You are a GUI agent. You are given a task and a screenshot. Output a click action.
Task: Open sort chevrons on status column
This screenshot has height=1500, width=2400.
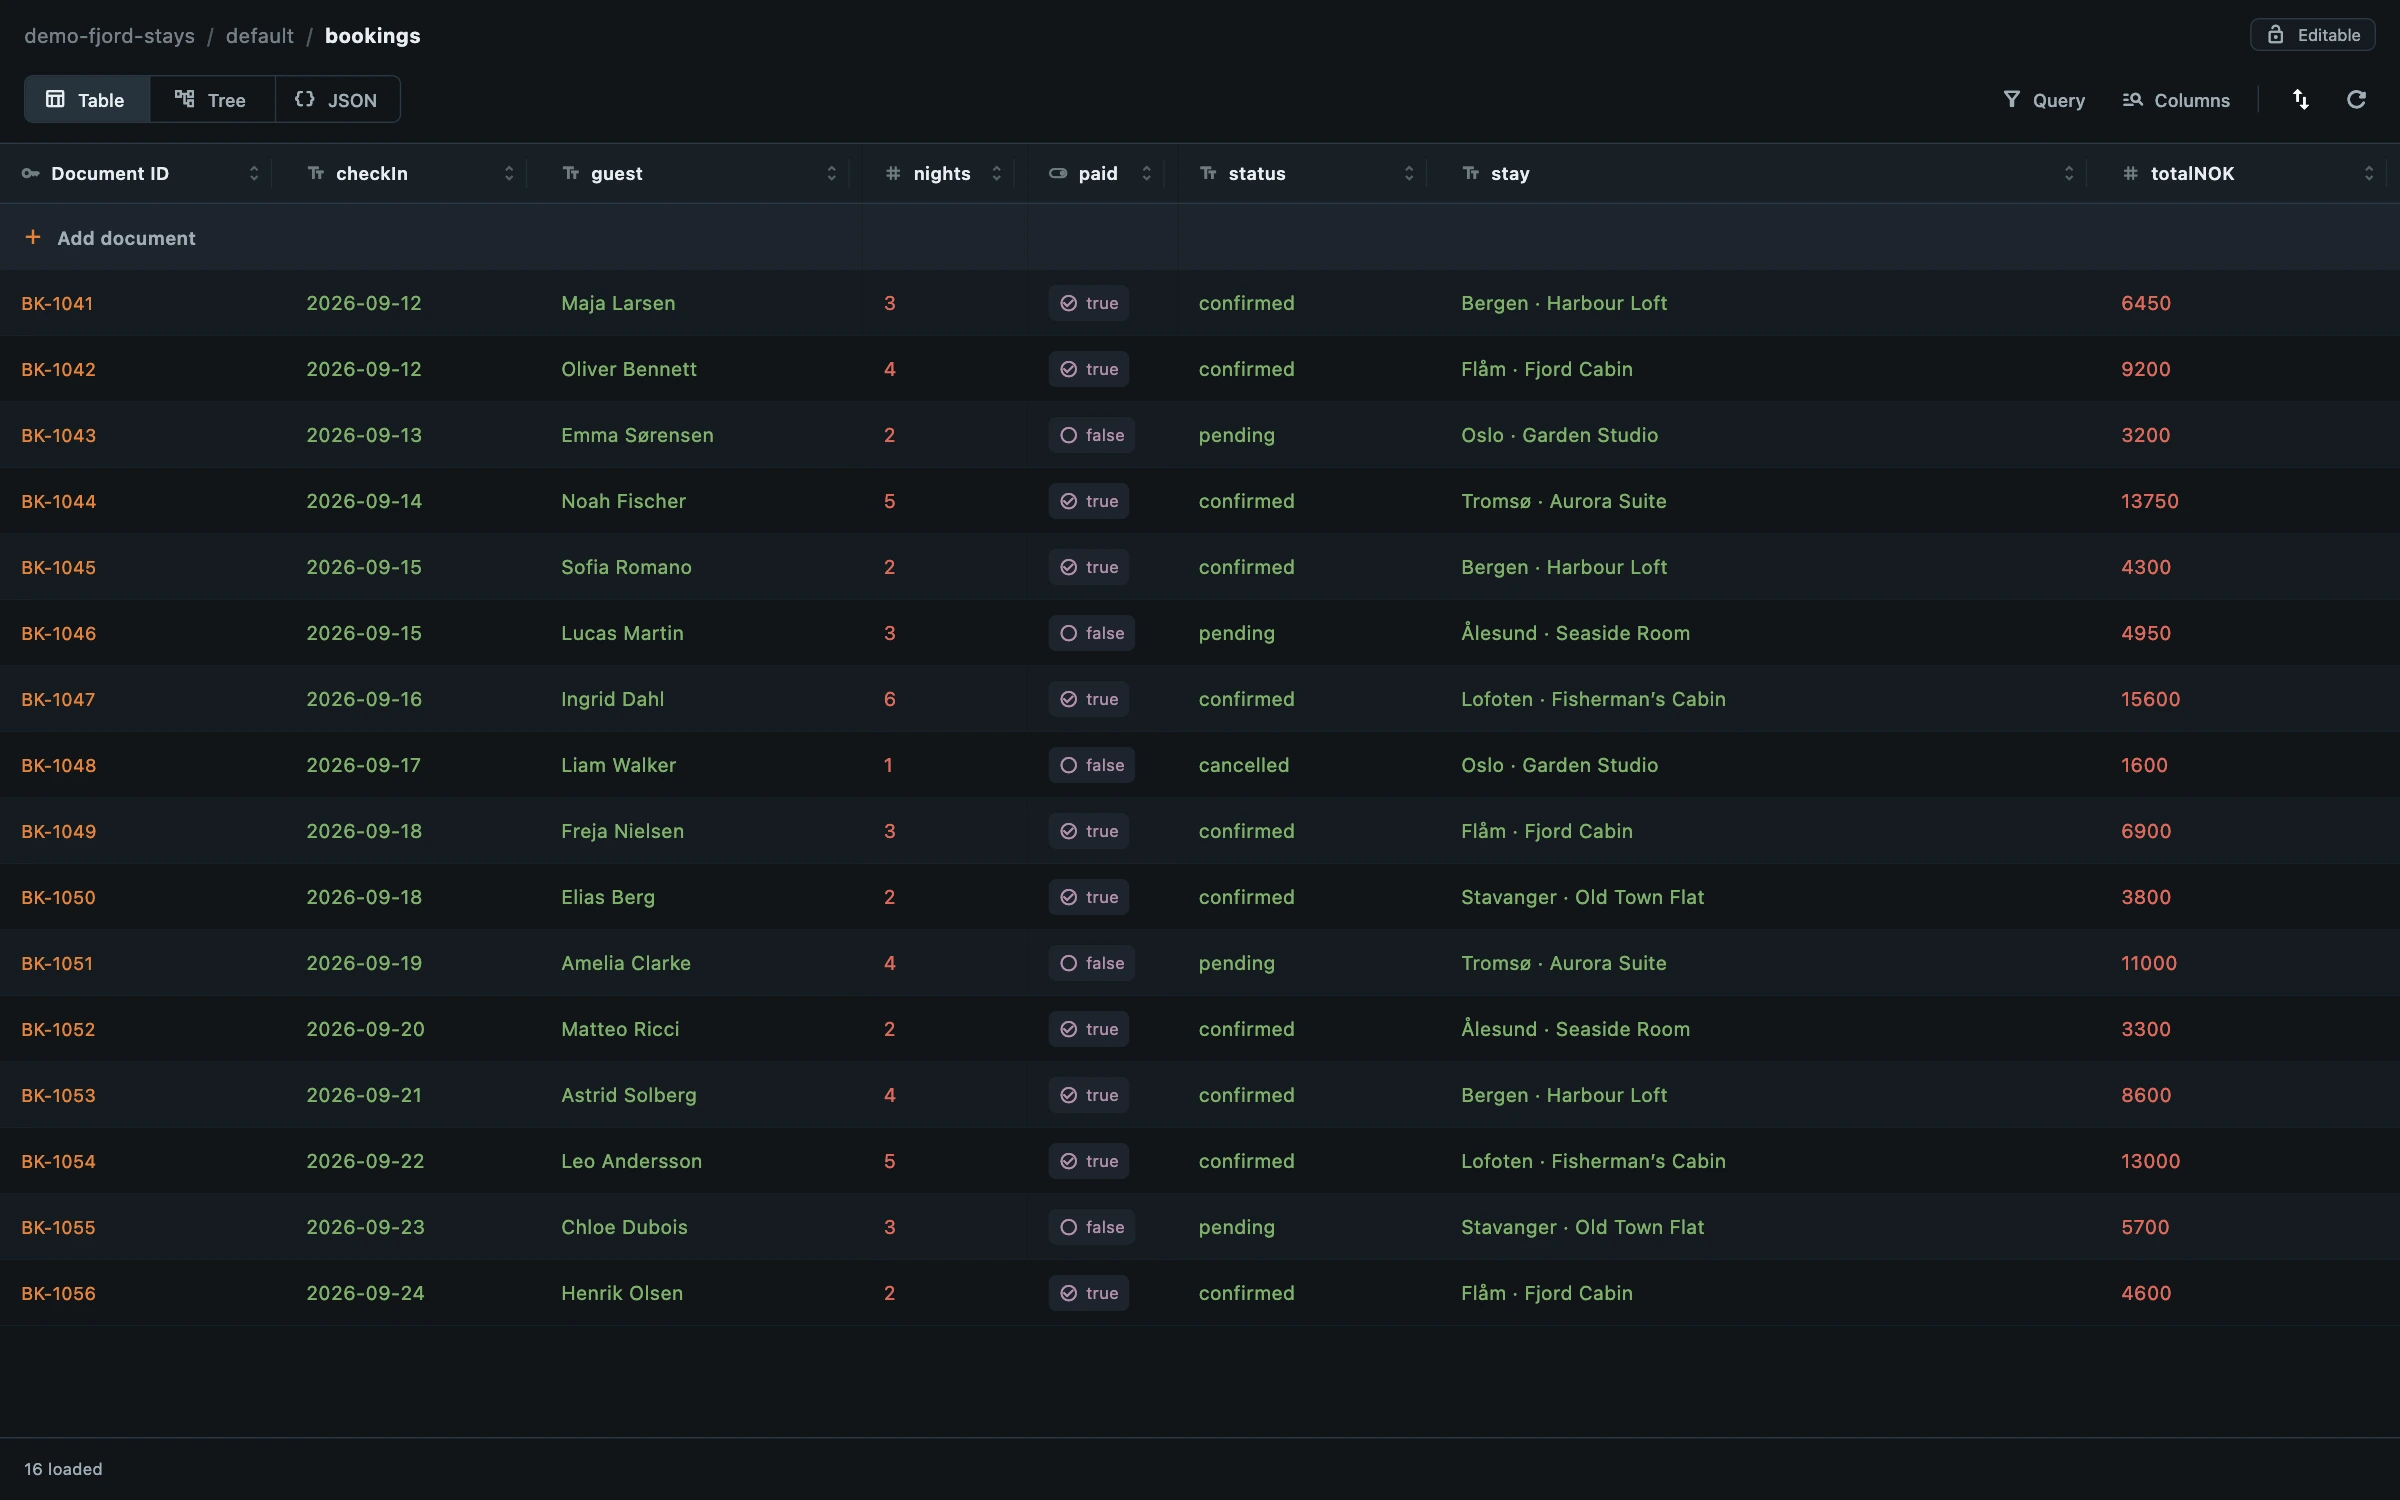[x=1409, y=173]
